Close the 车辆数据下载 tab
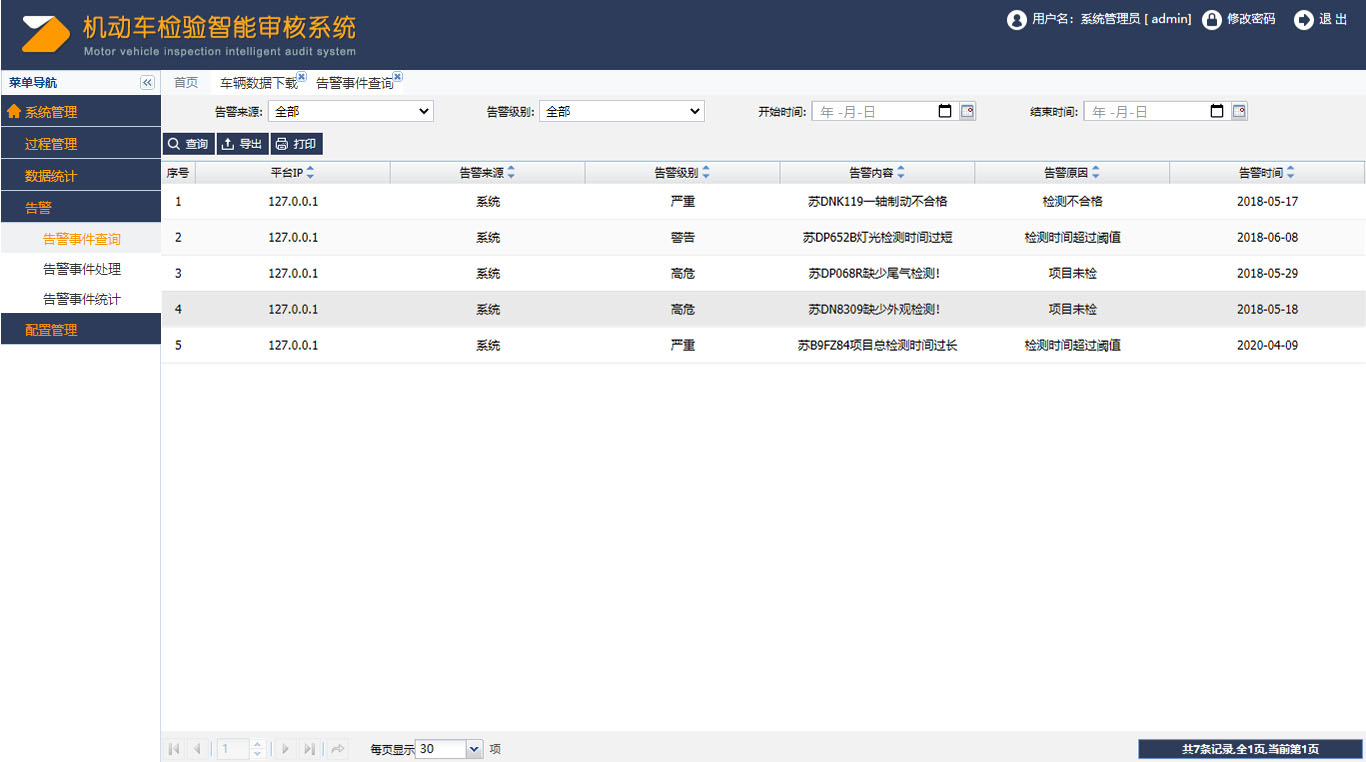The height and width of the screenshot is (762, 1366). pyautogui.click(x=301, y=76)
